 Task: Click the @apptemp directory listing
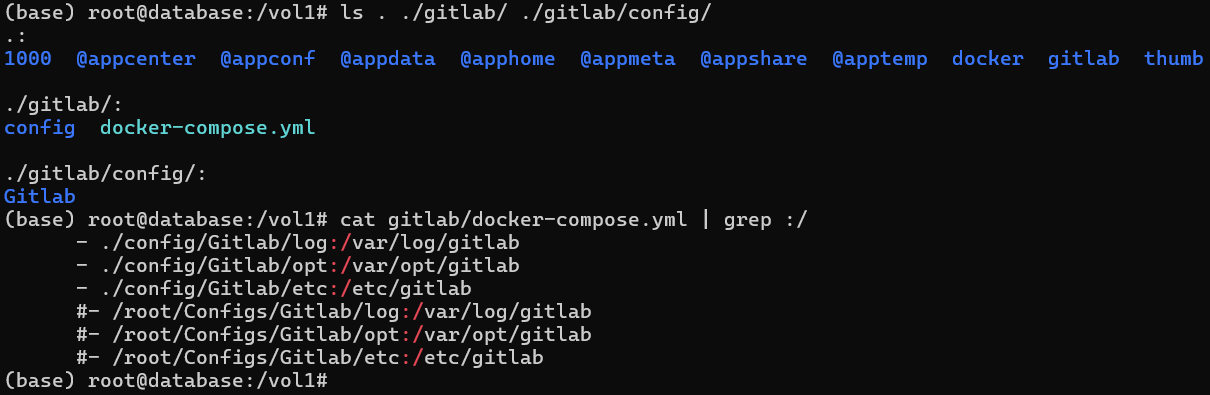[x=880, y=59]
